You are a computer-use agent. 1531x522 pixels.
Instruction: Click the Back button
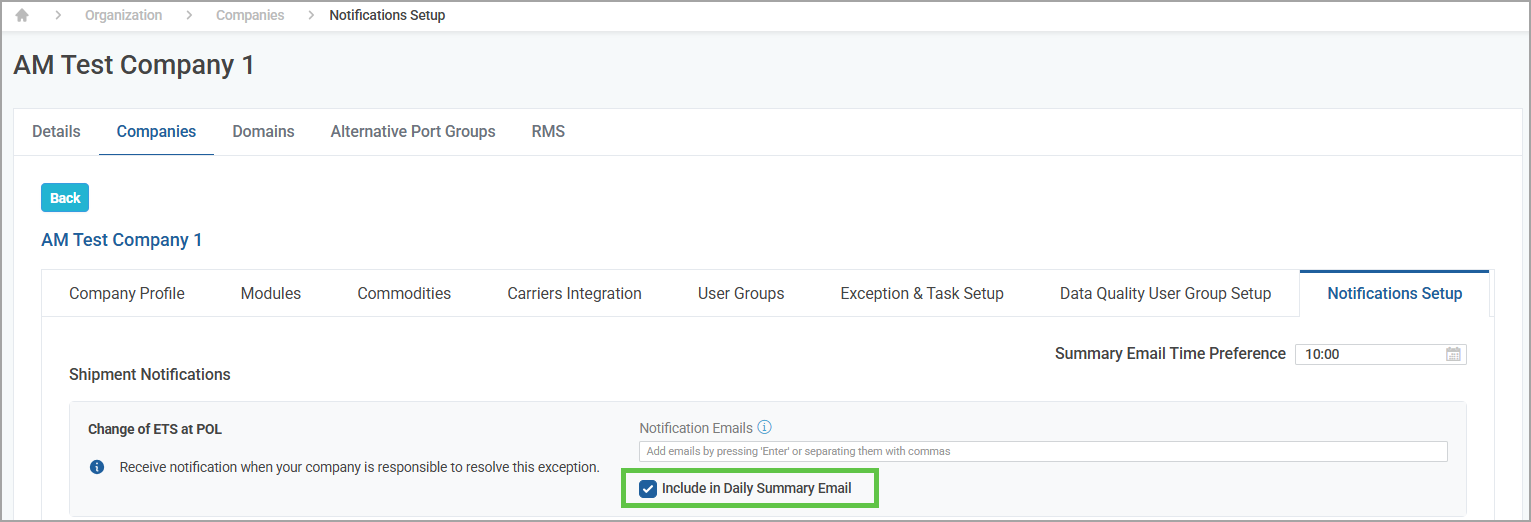[65, 198]
